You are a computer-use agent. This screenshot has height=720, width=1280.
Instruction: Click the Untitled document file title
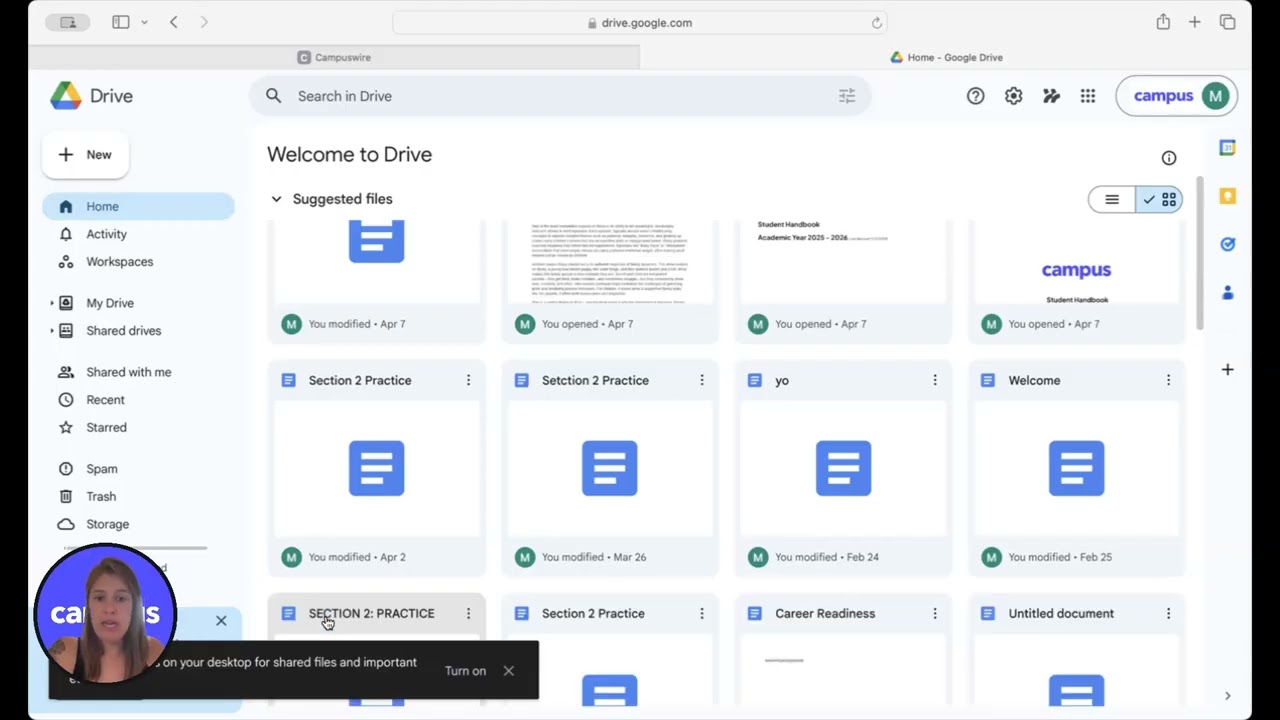point(1061,613)
